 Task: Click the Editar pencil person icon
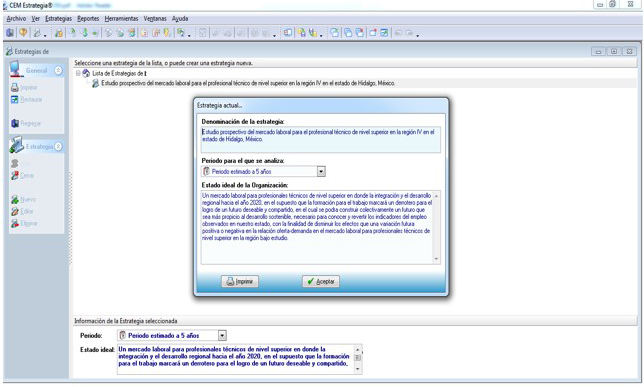click(x=15, y=212)
